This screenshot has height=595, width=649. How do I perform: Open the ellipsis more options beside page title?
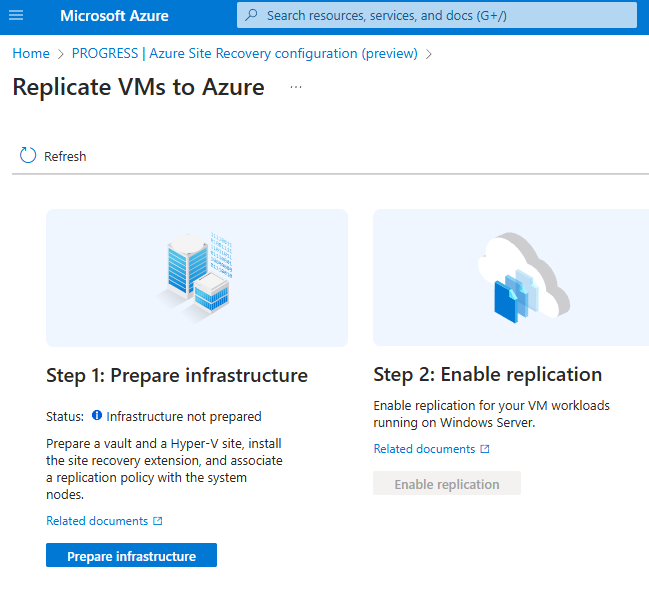coord(296,87)
